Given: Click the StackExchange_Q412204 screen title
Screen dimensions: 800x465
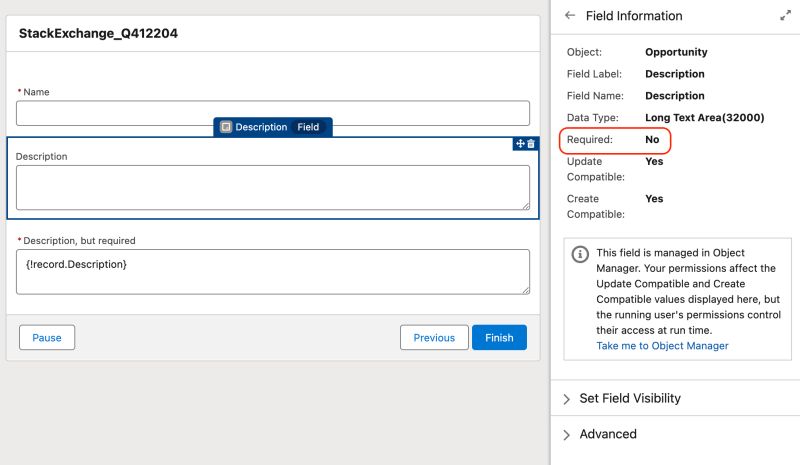Looking at the screenshot, I should click(99, 34).
